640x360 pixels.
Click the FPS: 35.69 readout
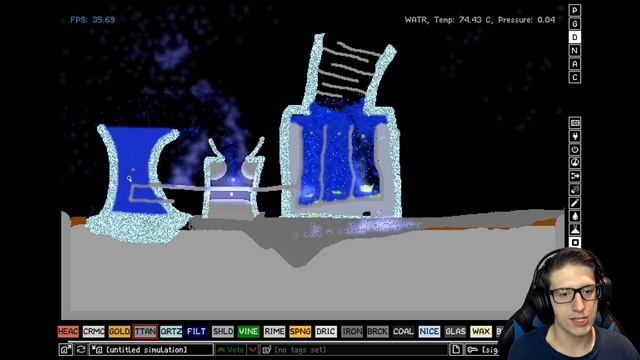(93, 20)
